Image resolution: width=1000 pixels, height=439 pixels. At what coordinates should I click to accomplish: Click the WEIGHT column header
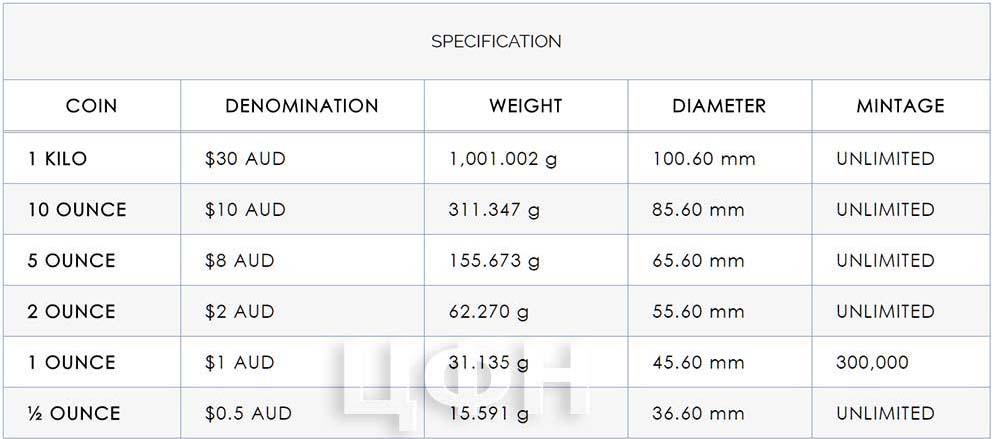(526, 106)
